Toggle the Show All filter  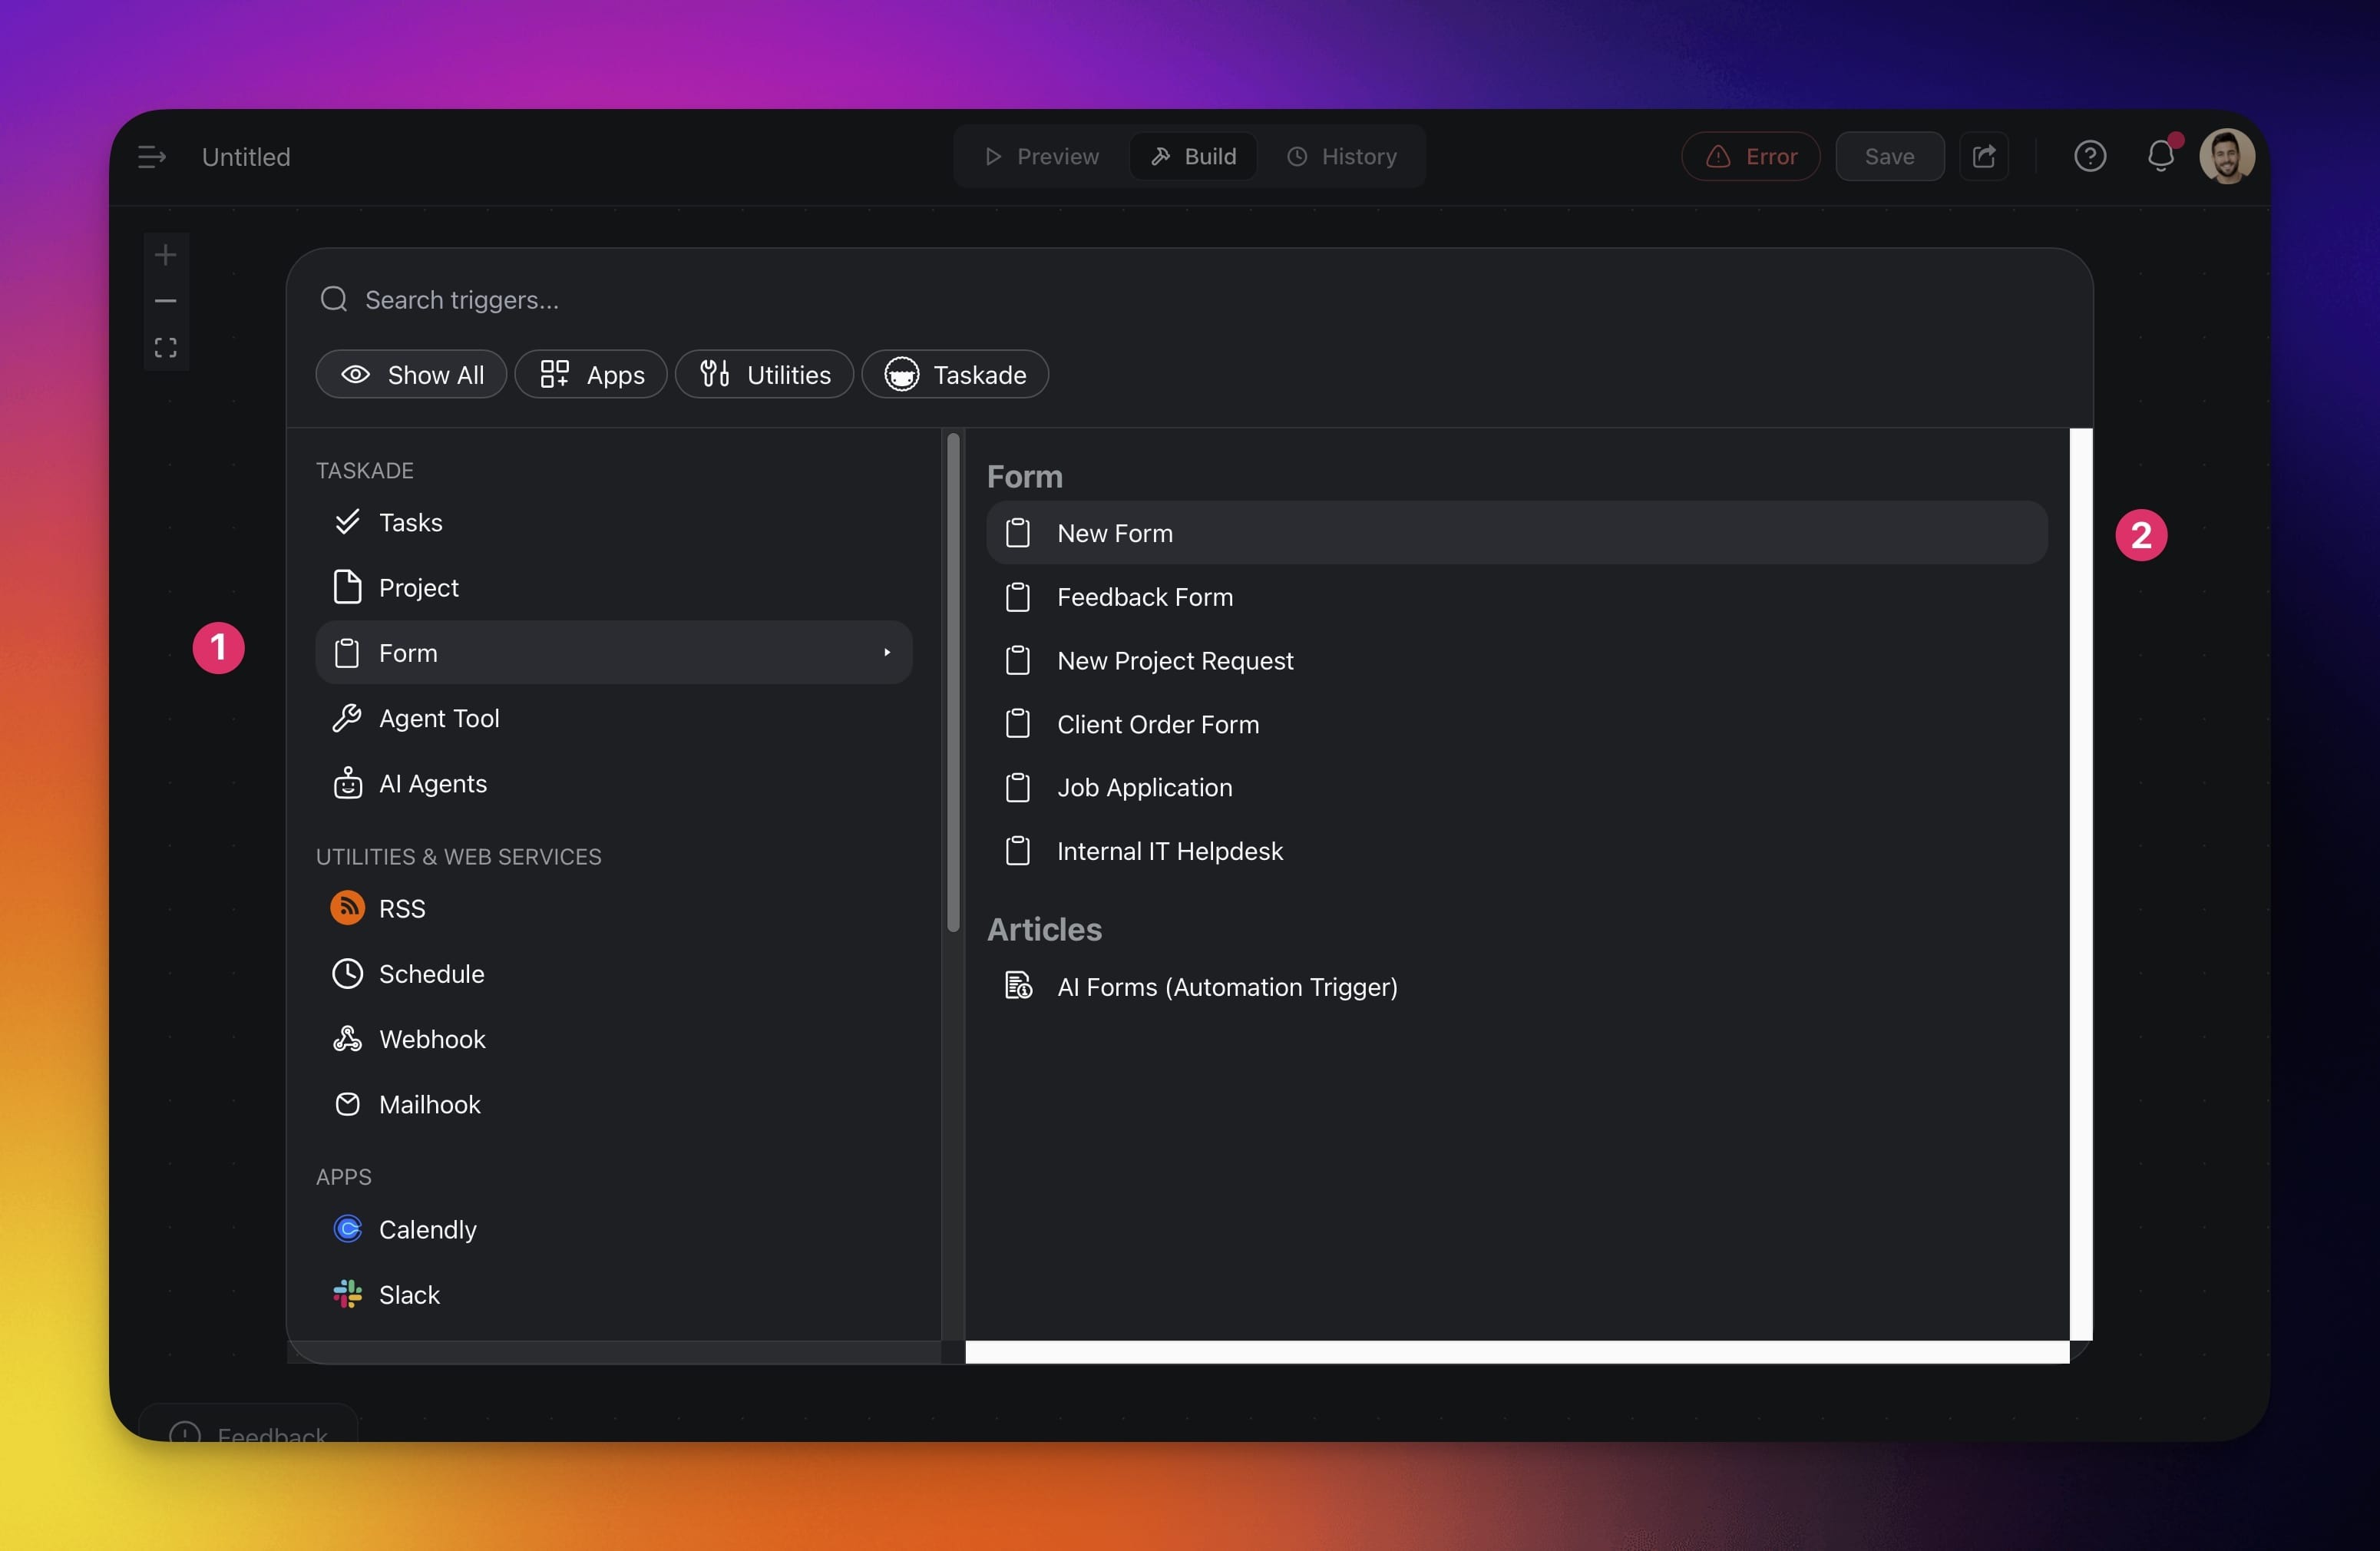click(x=412, y=375)
